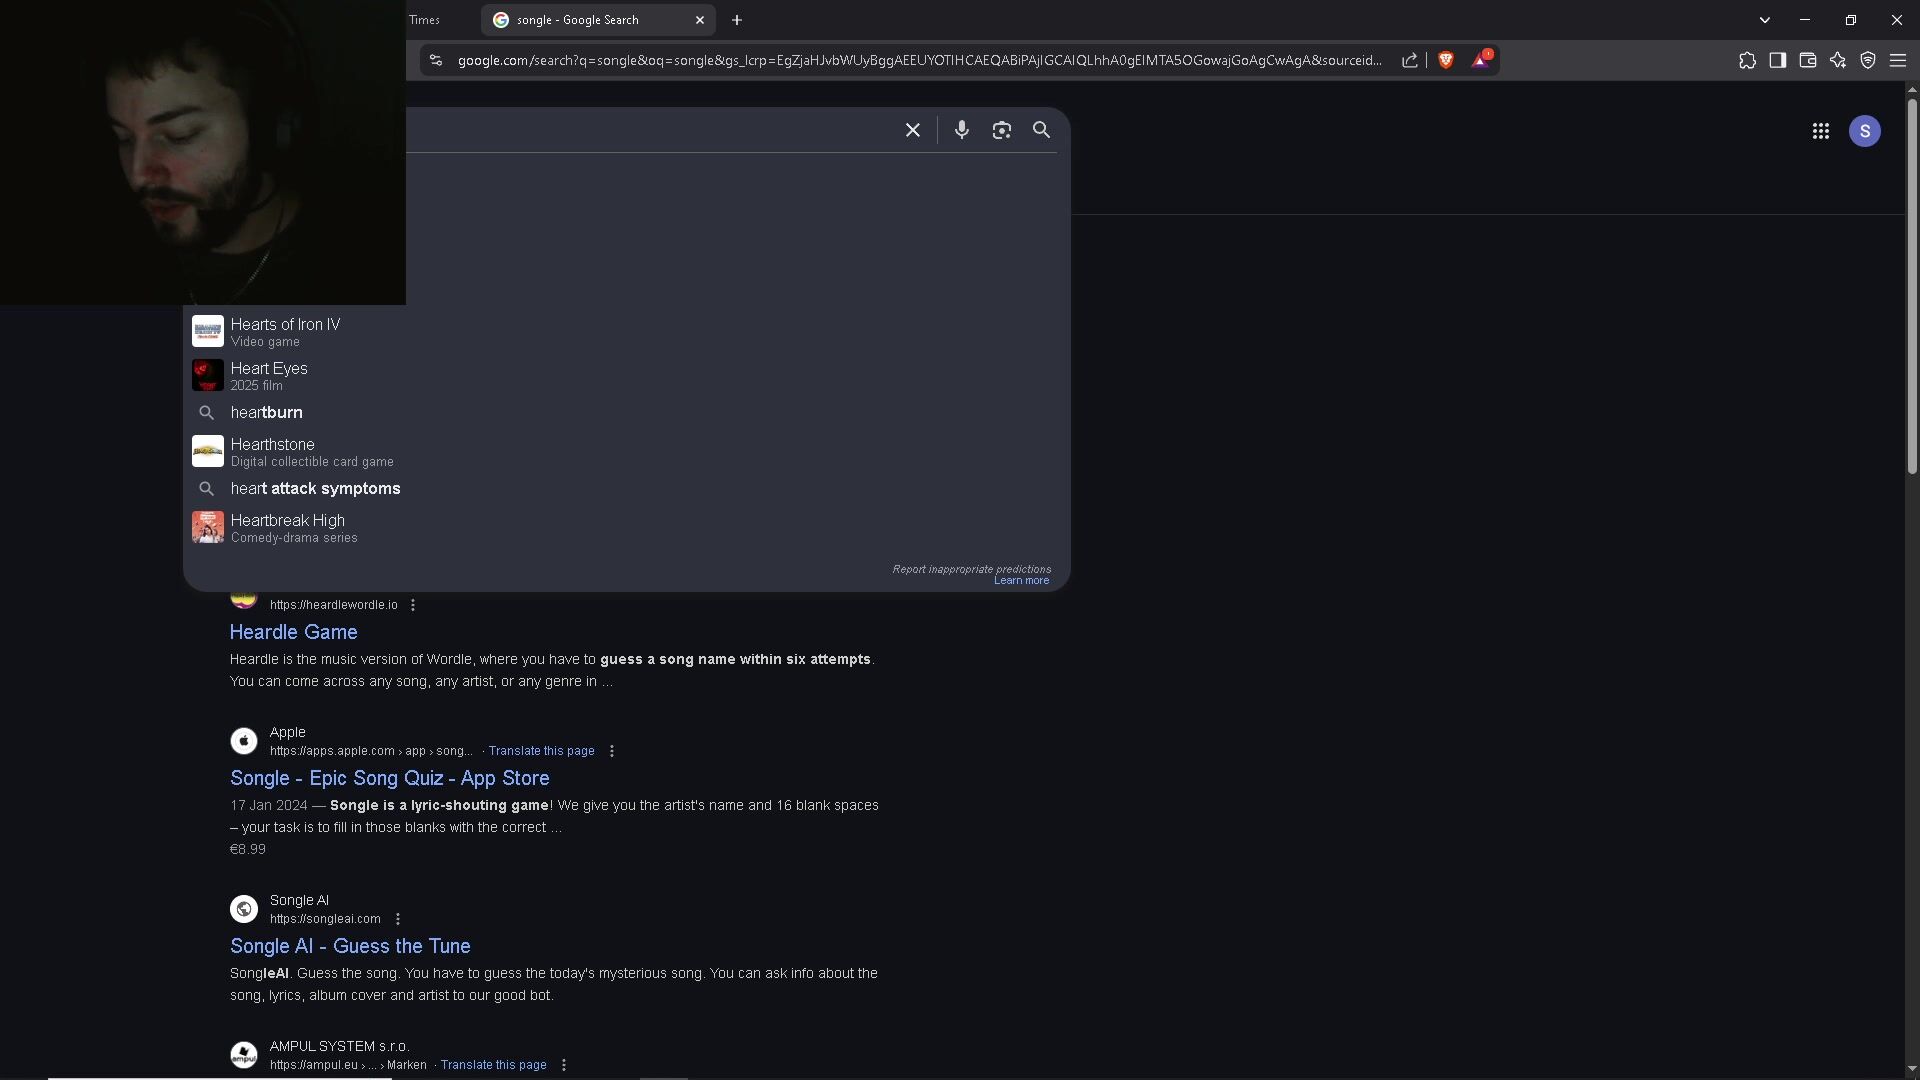Select the songle - Google Search tab

point(598,20)
